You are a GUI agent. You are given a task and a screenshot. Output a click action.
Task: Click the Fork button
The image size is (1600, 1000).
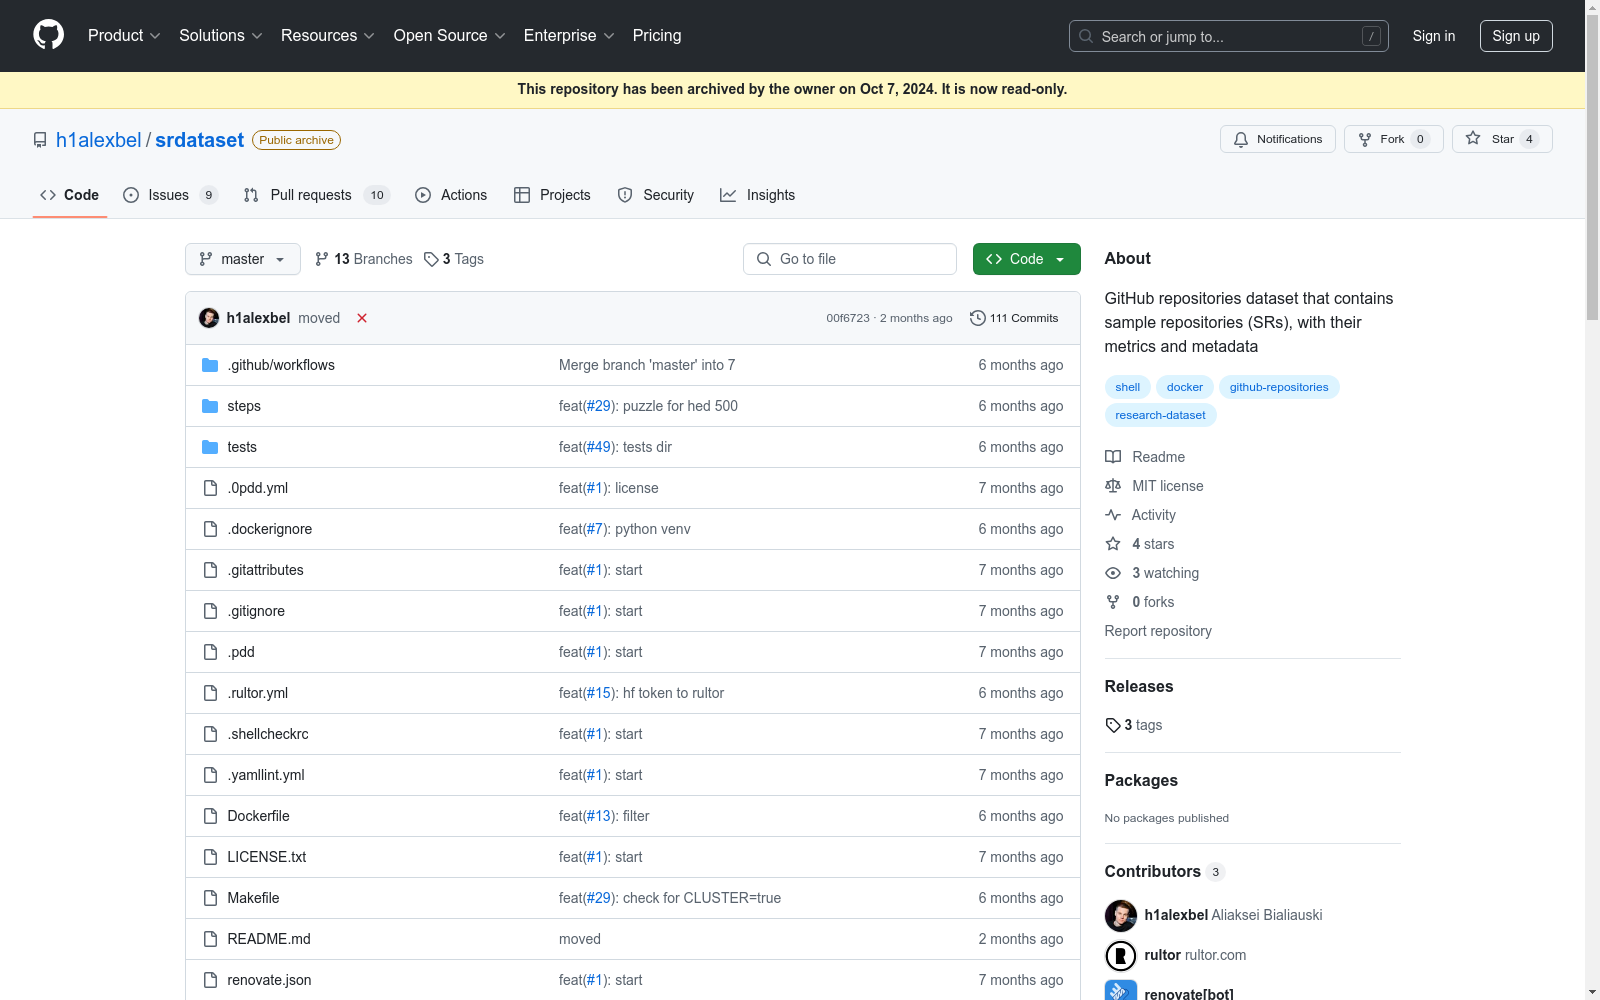click(x=1394, y=139)
